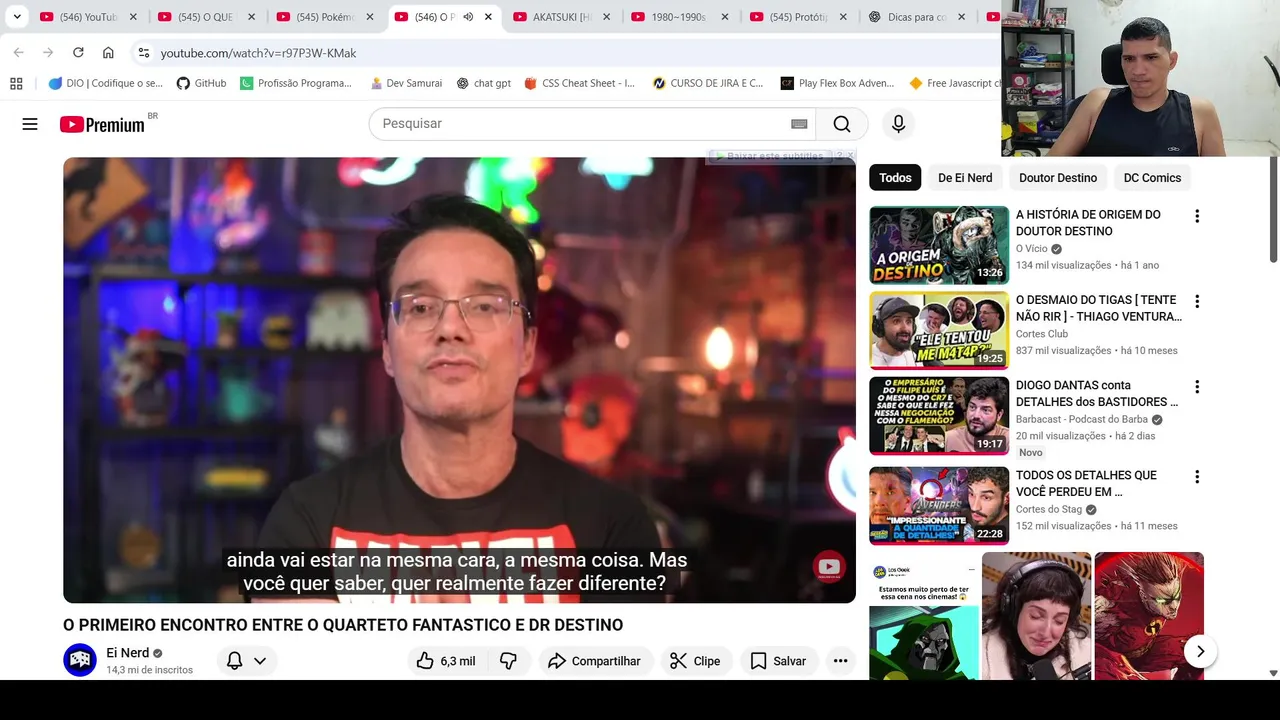Open CSS Cheat Sheet bookmark
Viewport: 1280px width, 720px height.
[579, 83]
